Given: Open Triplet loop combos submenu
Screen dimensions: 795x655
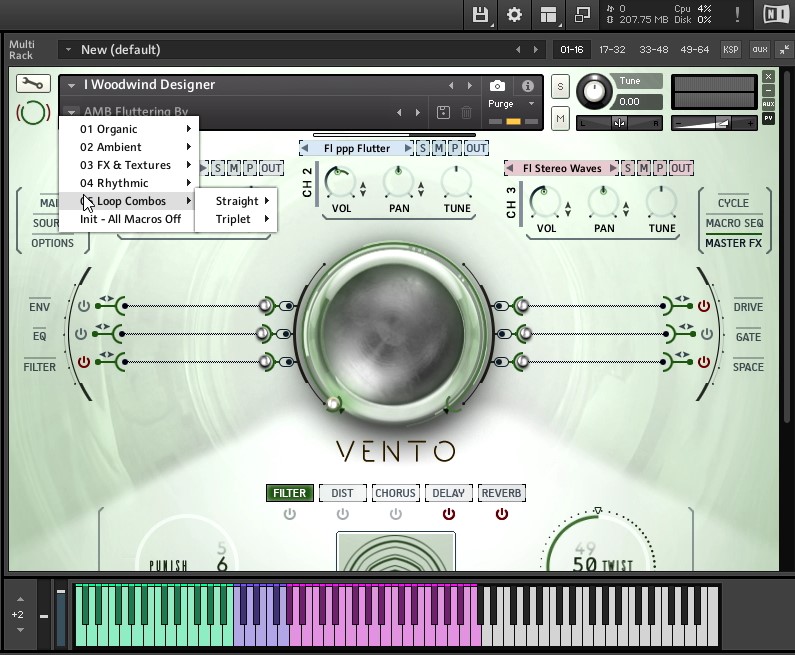Looking at the screenshot, I should (236, 219).
